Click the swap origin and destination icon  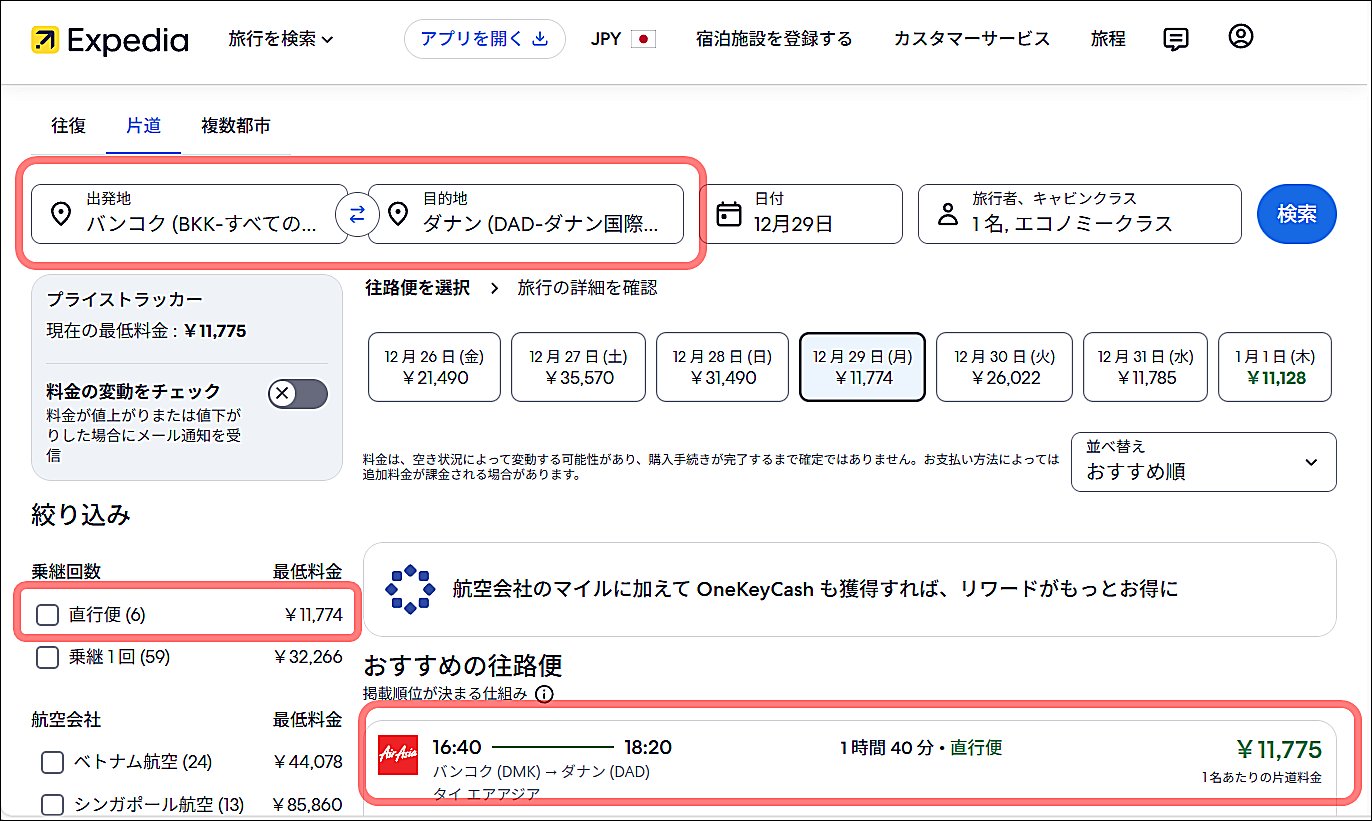357,214
